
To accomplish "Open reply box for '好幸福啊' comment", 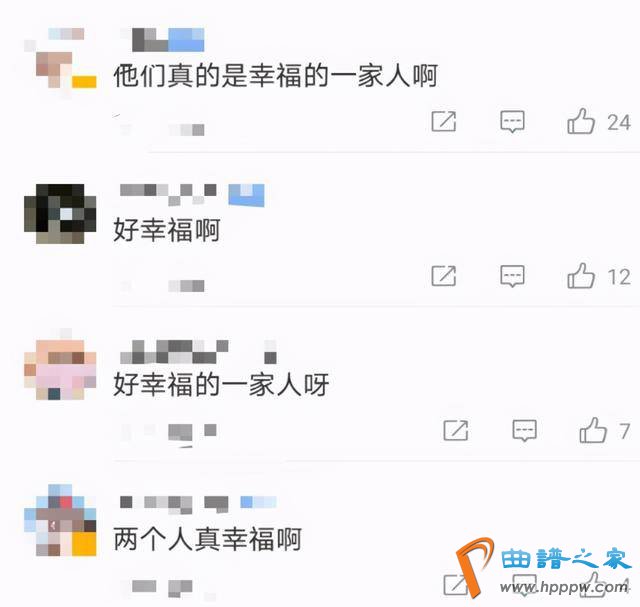I will point(512,276).
